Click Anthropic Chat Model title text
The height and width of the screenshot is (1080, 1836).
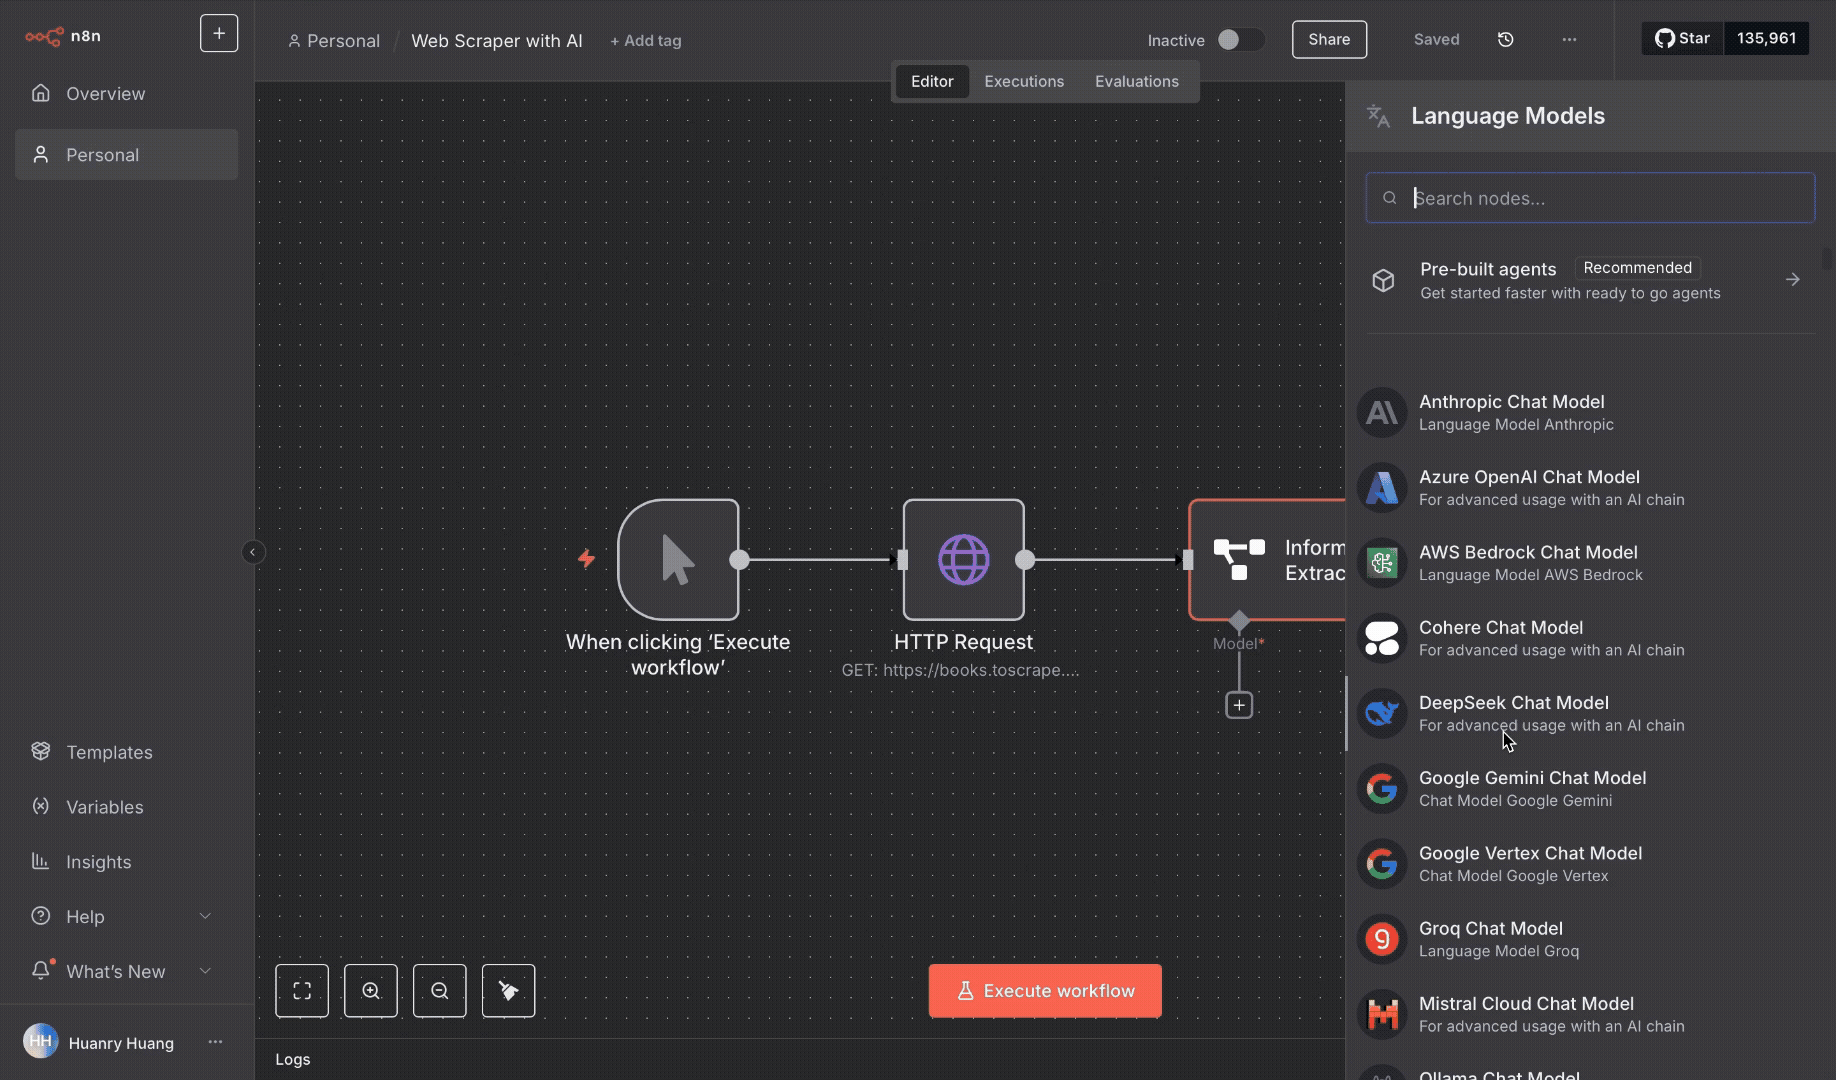1511,401
